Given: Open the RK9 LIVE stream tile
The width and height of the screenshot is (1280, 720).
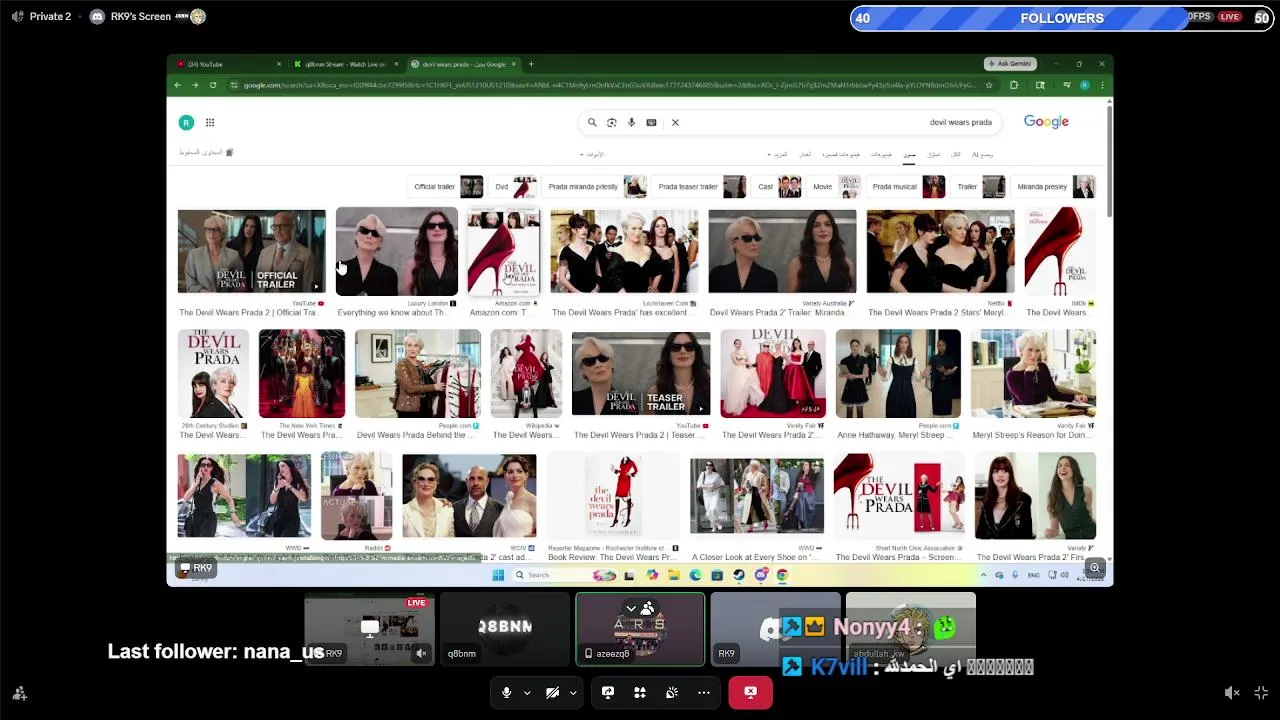Looking at the screenshot, I should 370,629.
